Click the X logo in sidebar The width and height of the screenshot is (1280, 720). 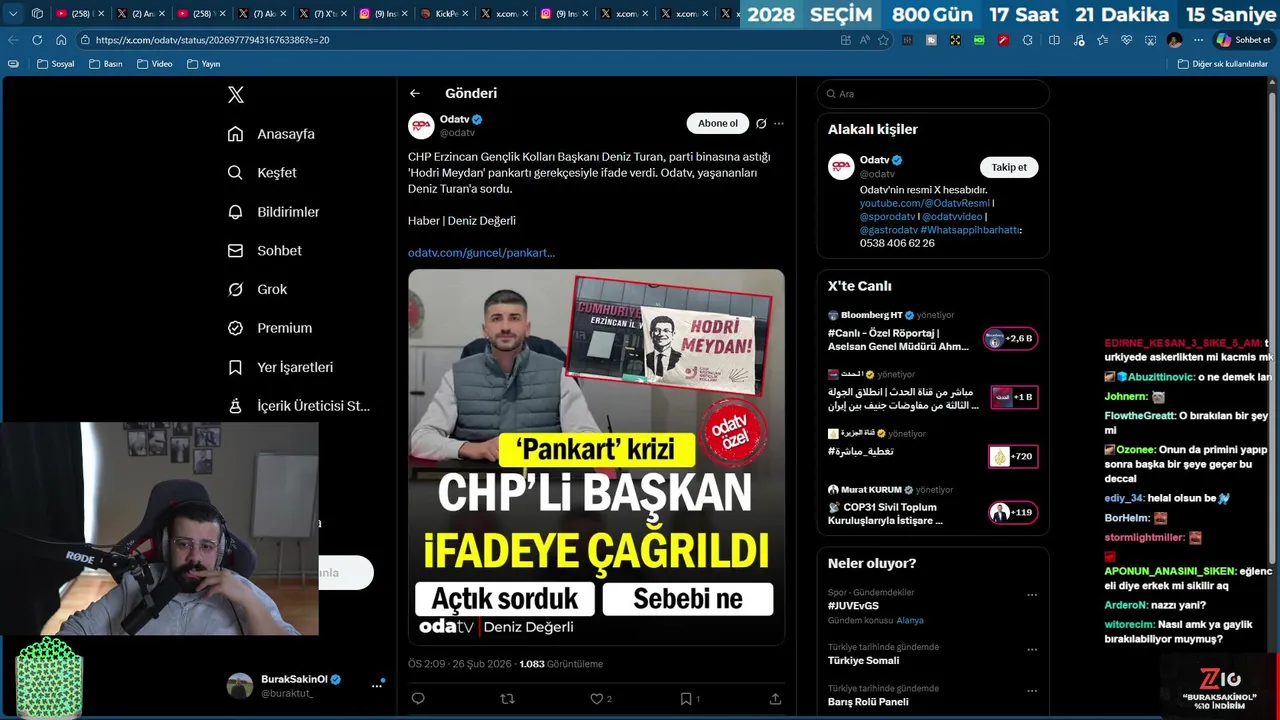pos(236,95)
